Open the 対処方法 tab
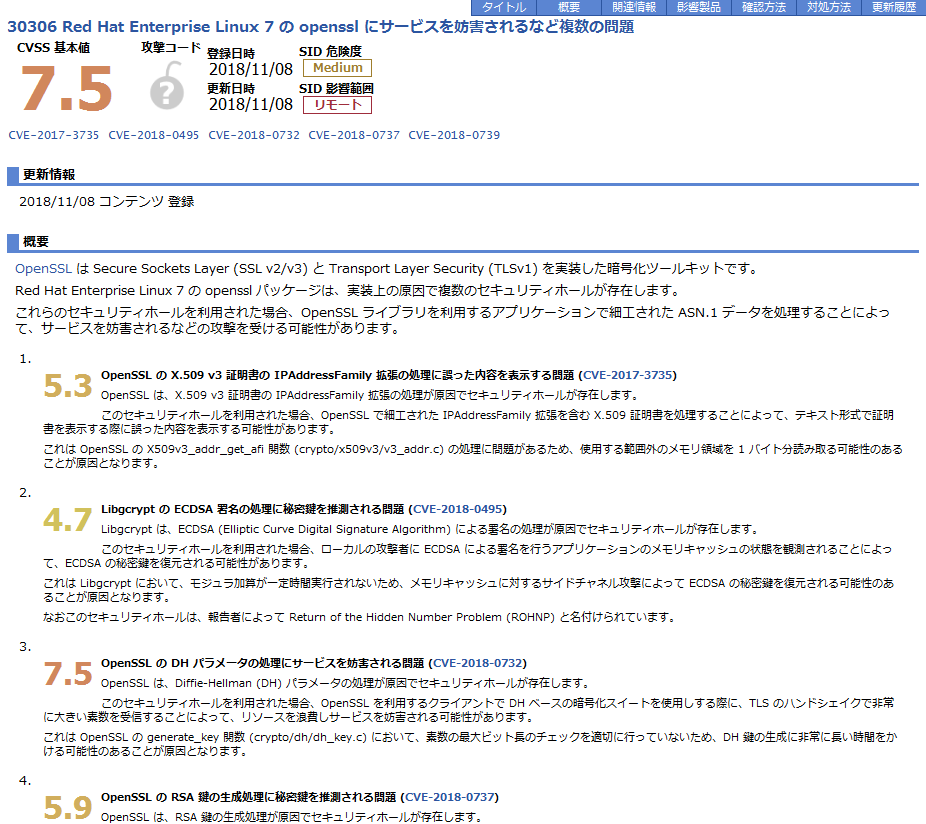Screen dimensions: 926x824 pyautogui.click(x=829, y=7)
